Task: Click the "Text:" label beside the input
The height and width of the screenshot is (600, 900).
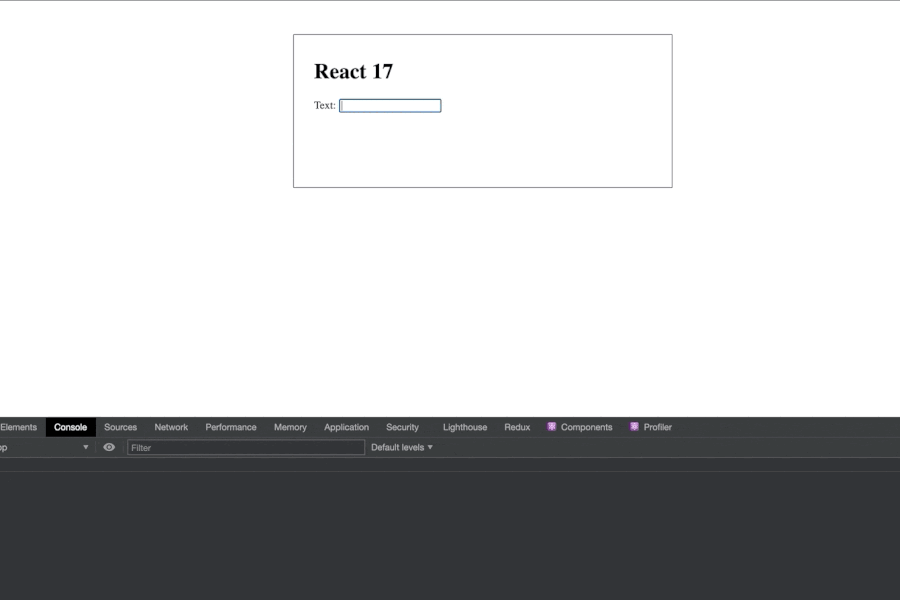Action: tap(324, 106)
